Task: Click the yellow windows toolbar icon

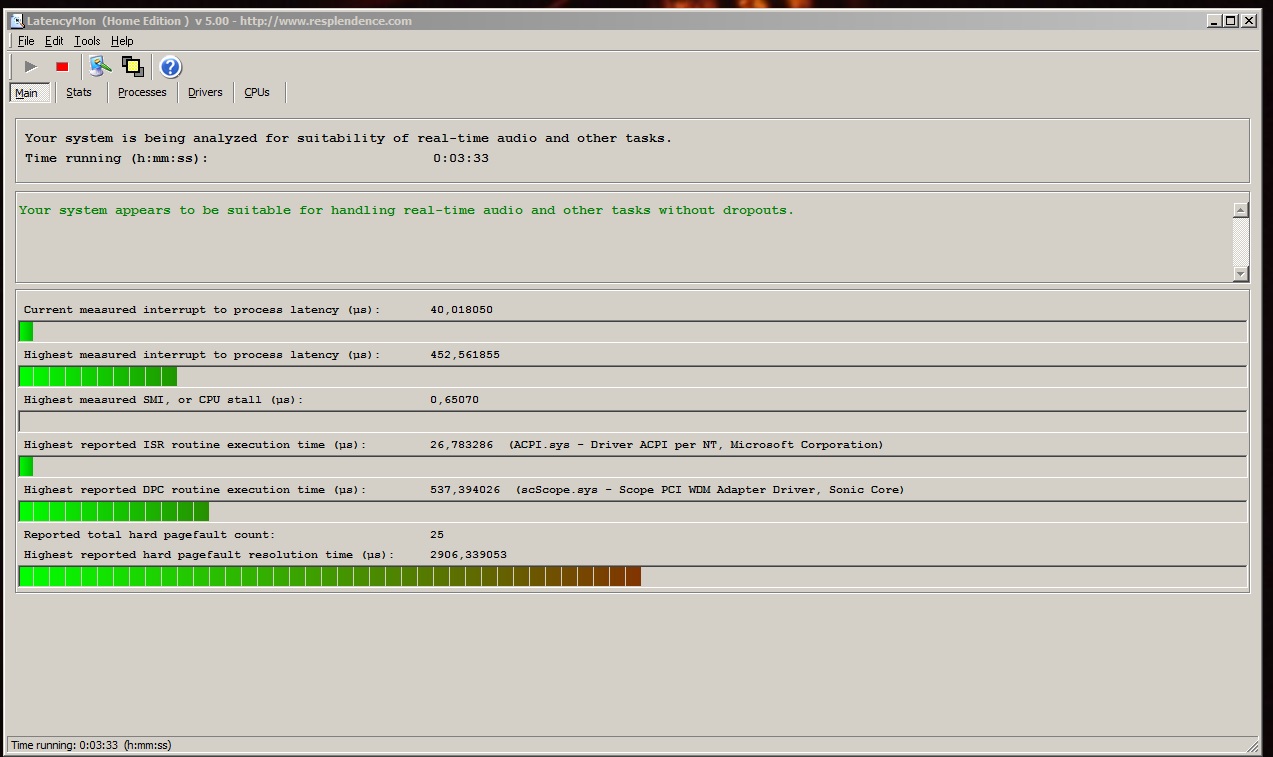Action: (x=132, y=67)
